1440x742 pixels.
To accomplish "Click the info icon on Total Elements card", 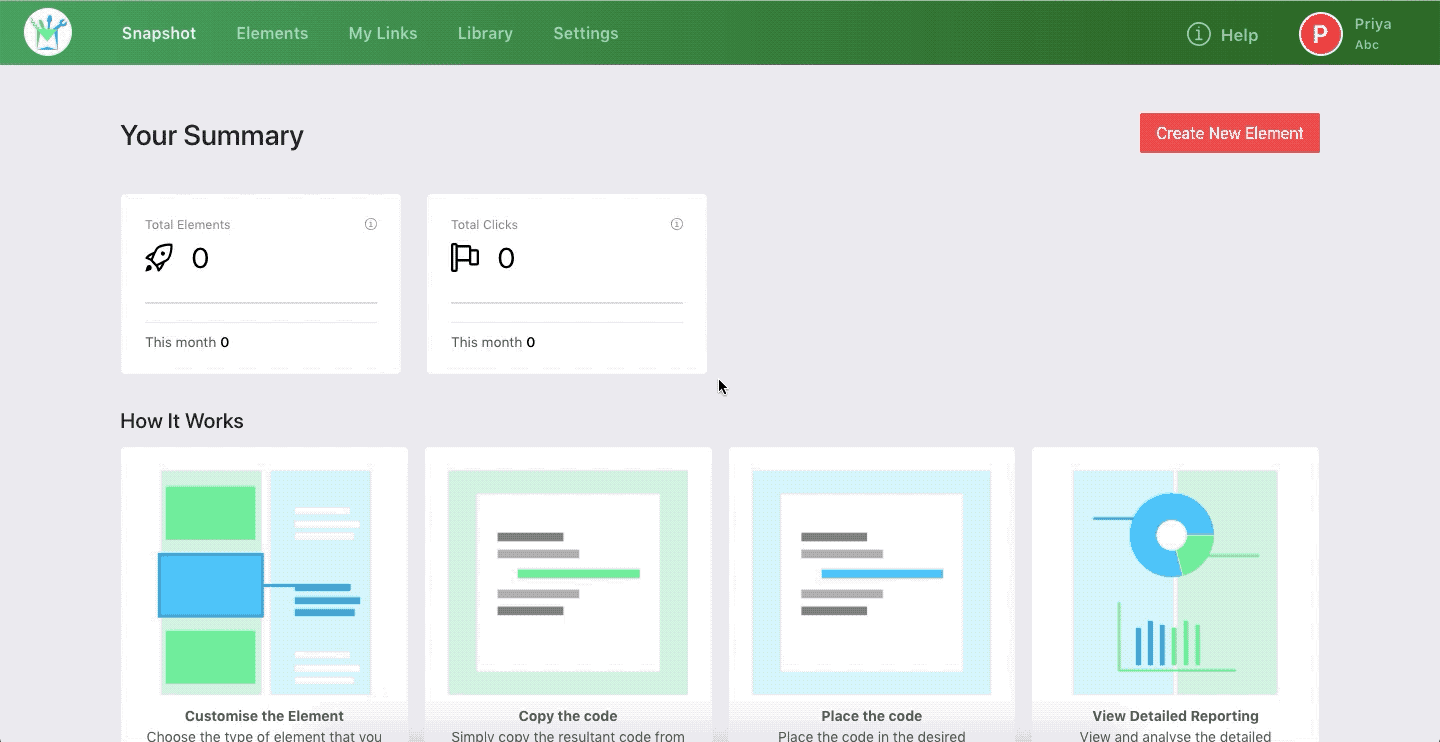I will coord(370,224).
